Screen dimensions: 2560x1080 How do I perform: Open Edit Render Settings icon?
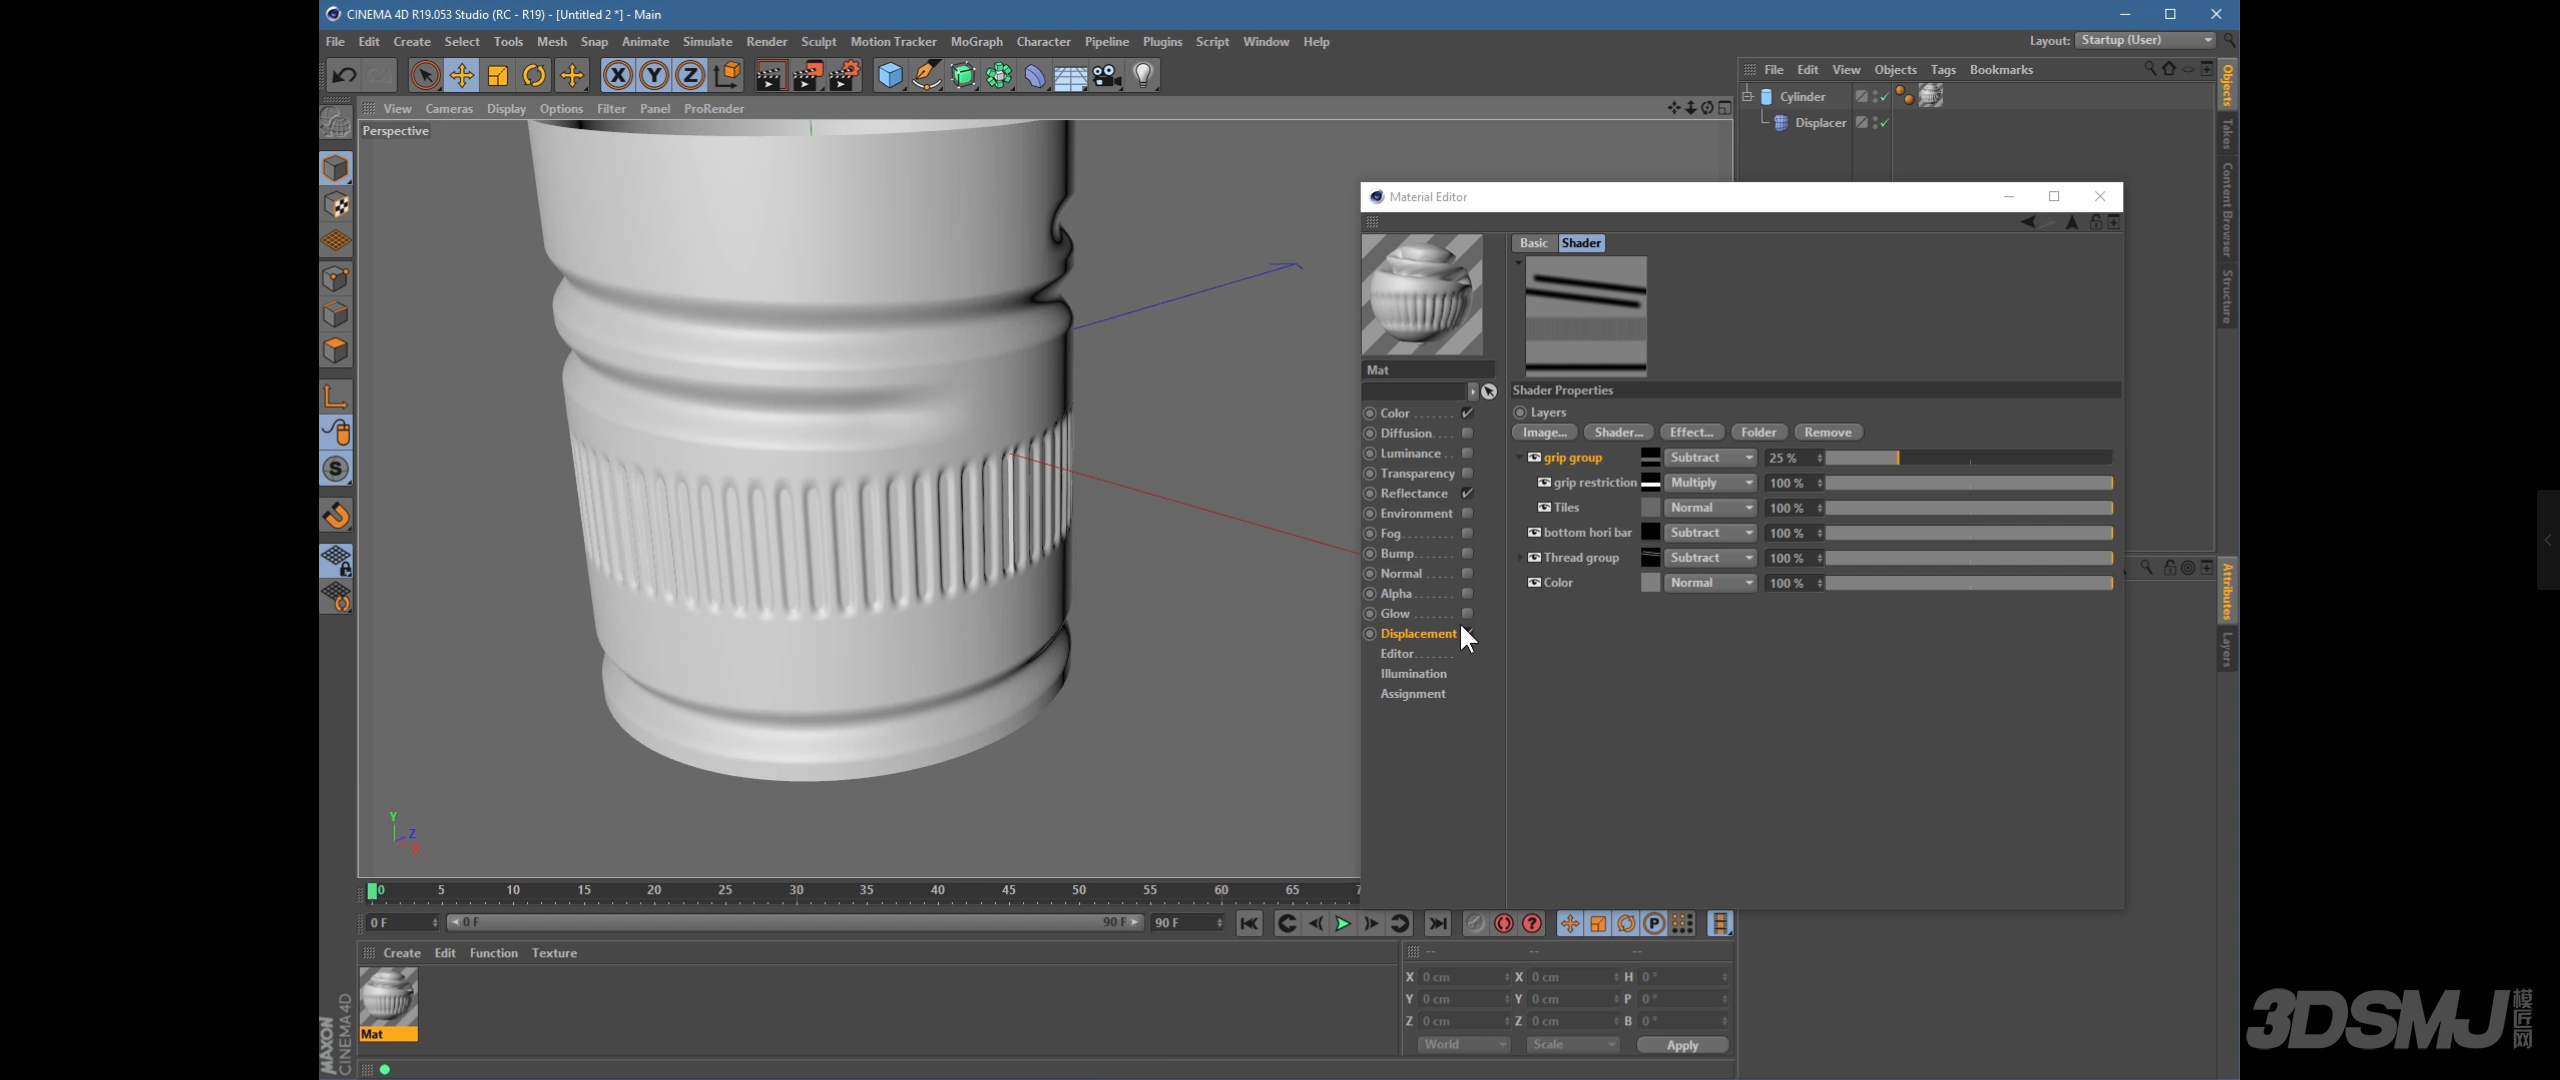pos(845,75)
